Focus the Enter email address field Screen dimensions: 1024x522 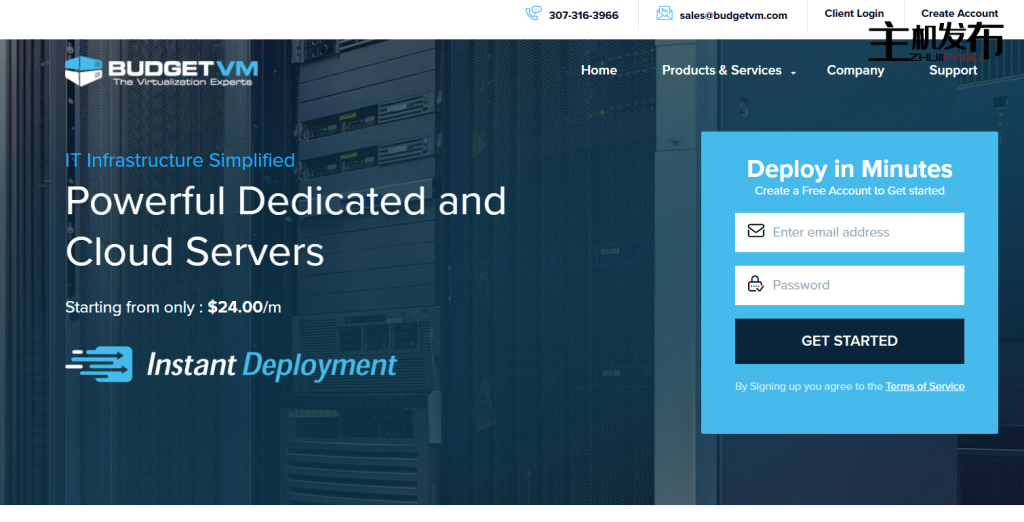(860, 232)
